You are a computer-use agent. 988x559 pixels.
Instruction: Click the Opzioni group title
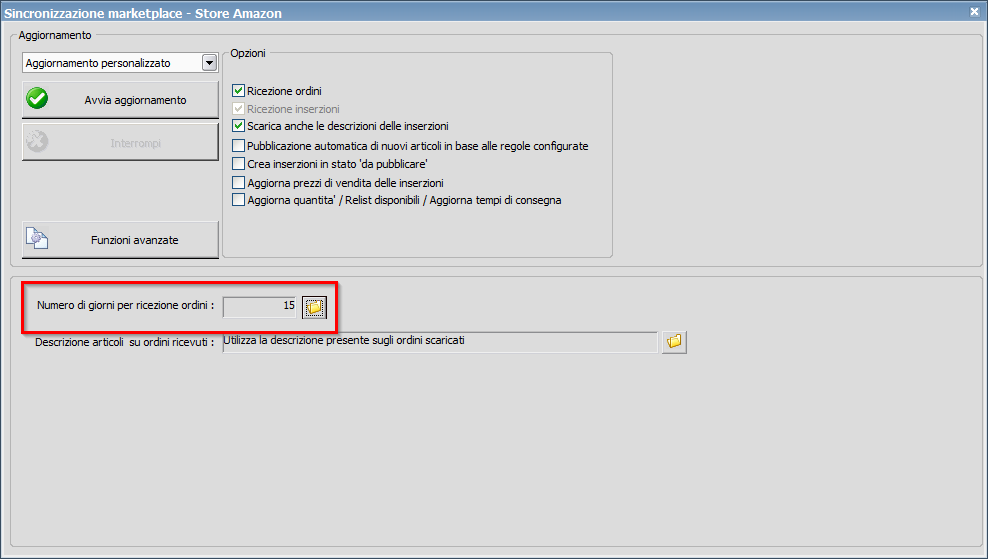pos(248,53)
